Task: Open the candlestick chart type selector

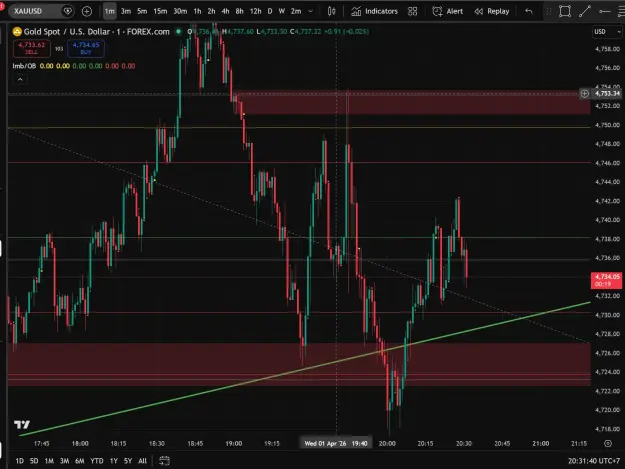Action: [x=331, y=11]
